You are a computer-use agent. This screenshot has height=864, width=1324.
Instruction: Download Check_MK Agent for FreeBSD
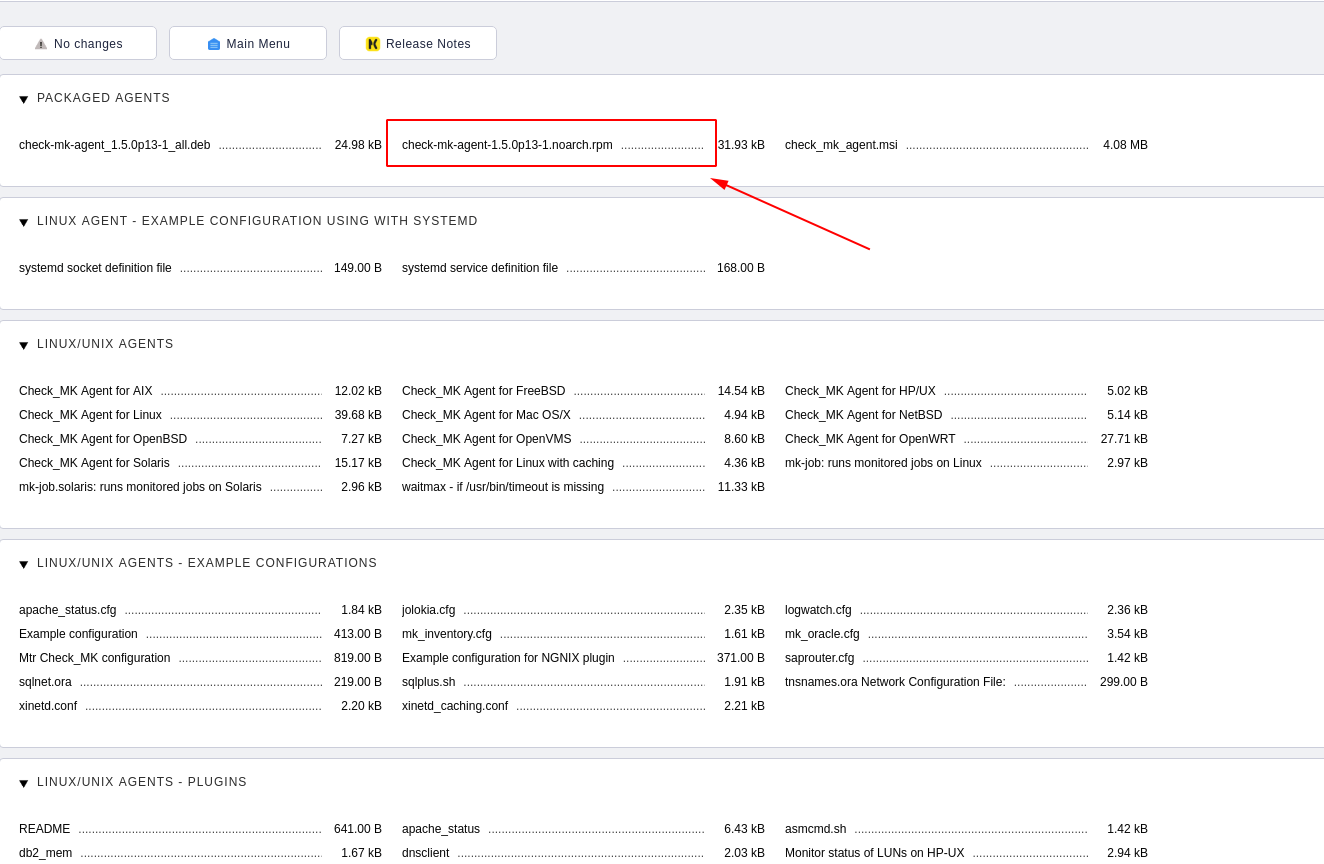483,391
